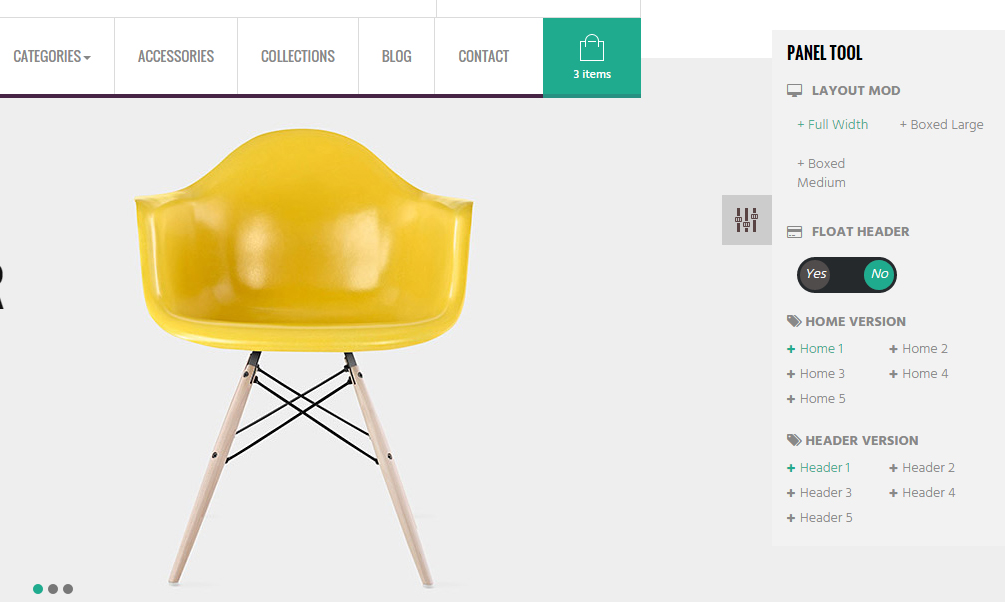1005x602 pixels.
Task: Jump to the third carousel slide dot
Action: (68, 589)
